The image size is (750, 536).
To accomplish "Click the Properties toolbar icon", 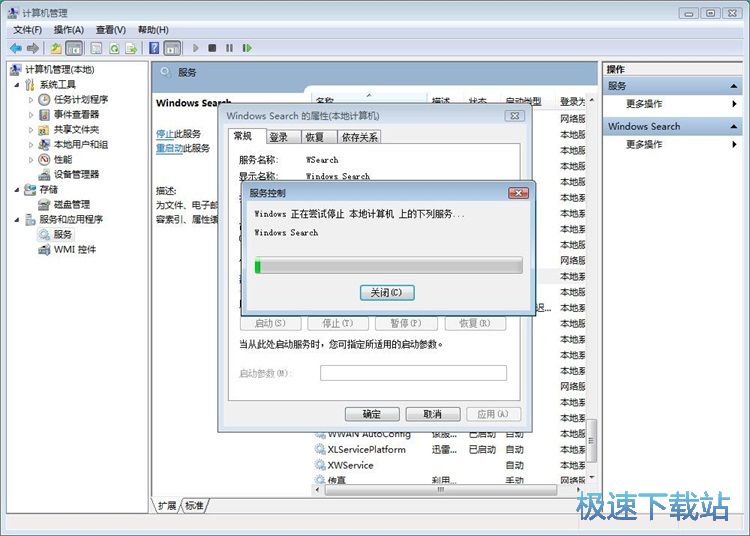I will click(97, 48).
